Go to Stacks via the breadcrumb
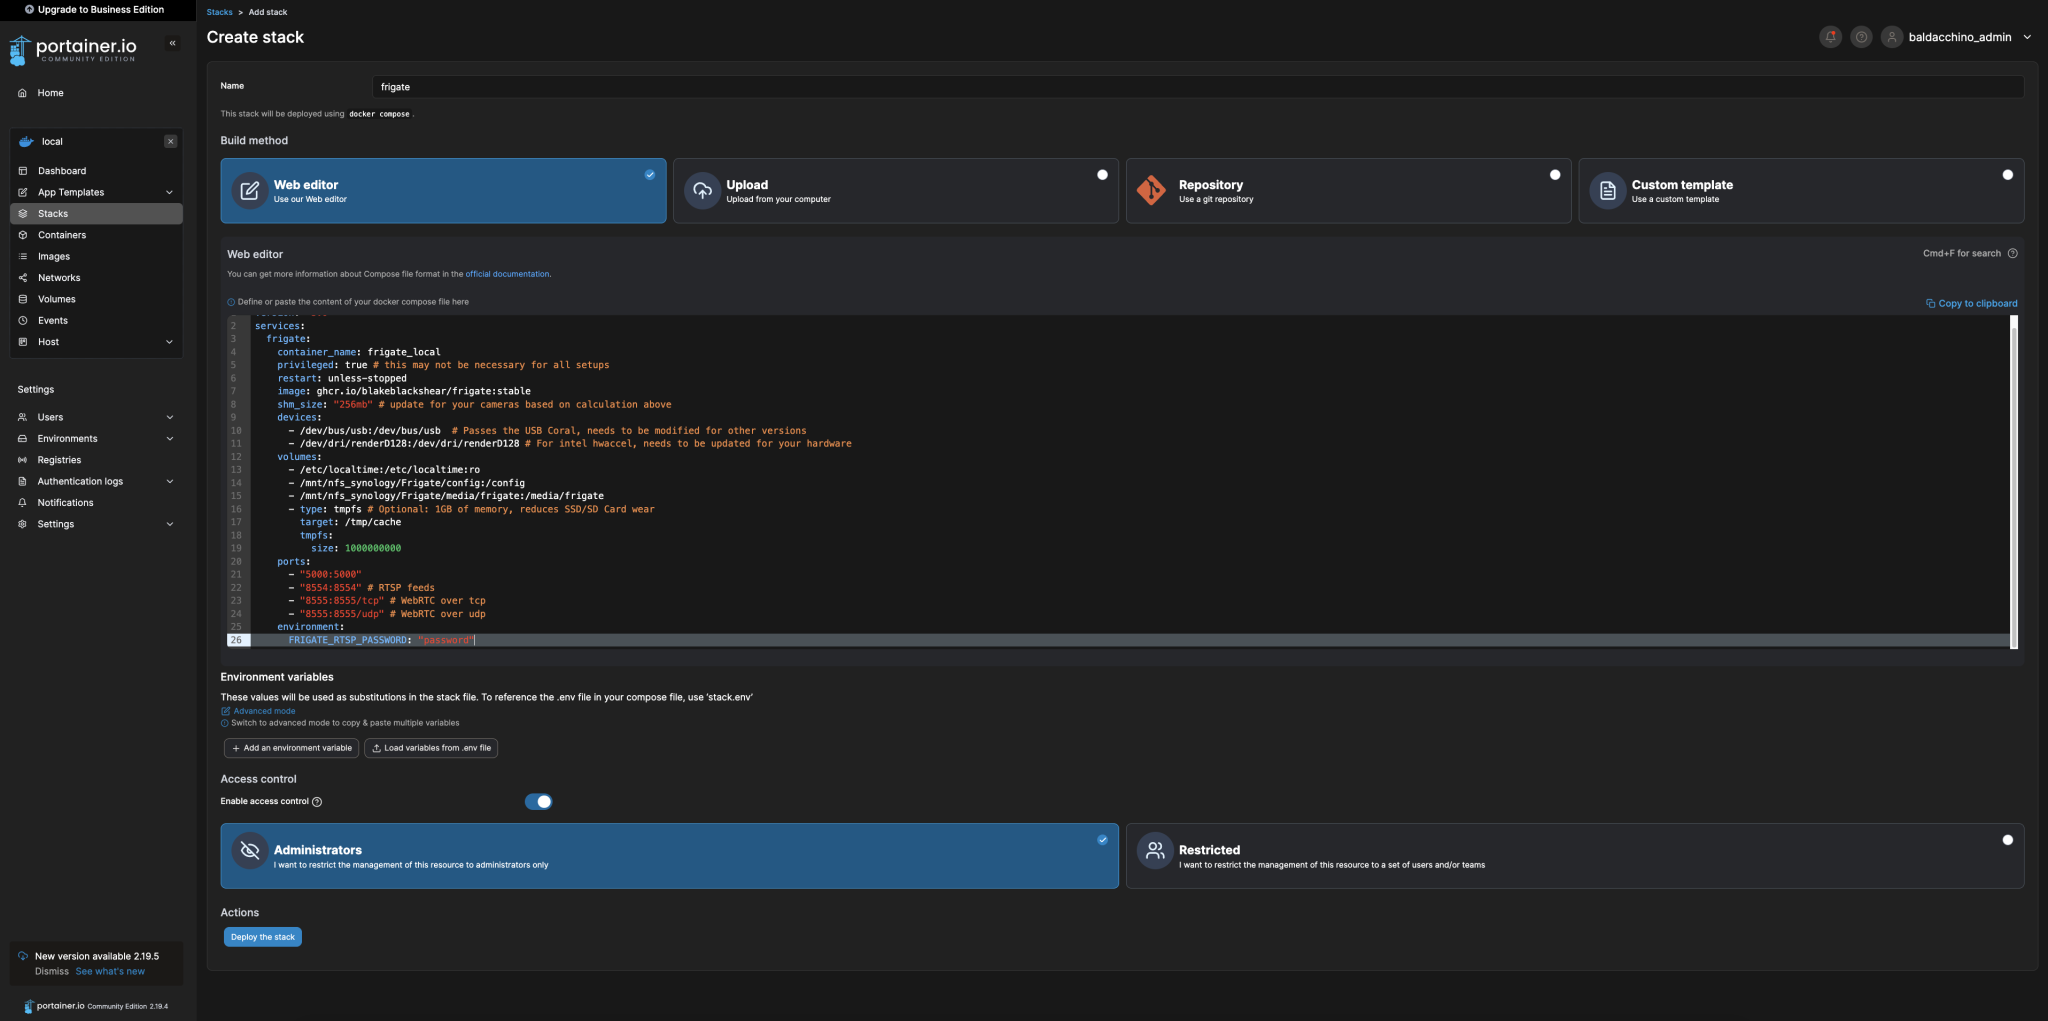This screenshot has height=1021, width=2048. pos(219,12)
